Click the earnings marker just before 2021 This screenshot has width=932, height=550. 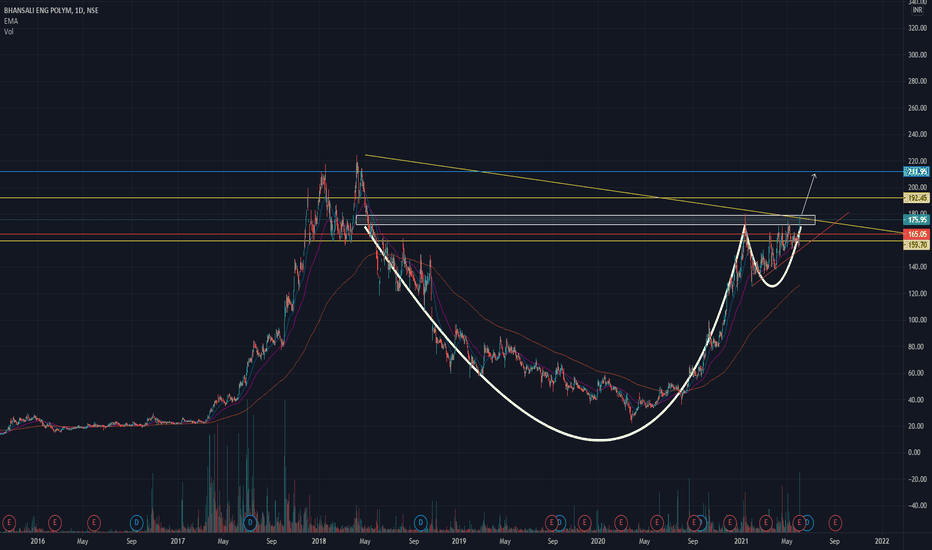click(729, 523)
